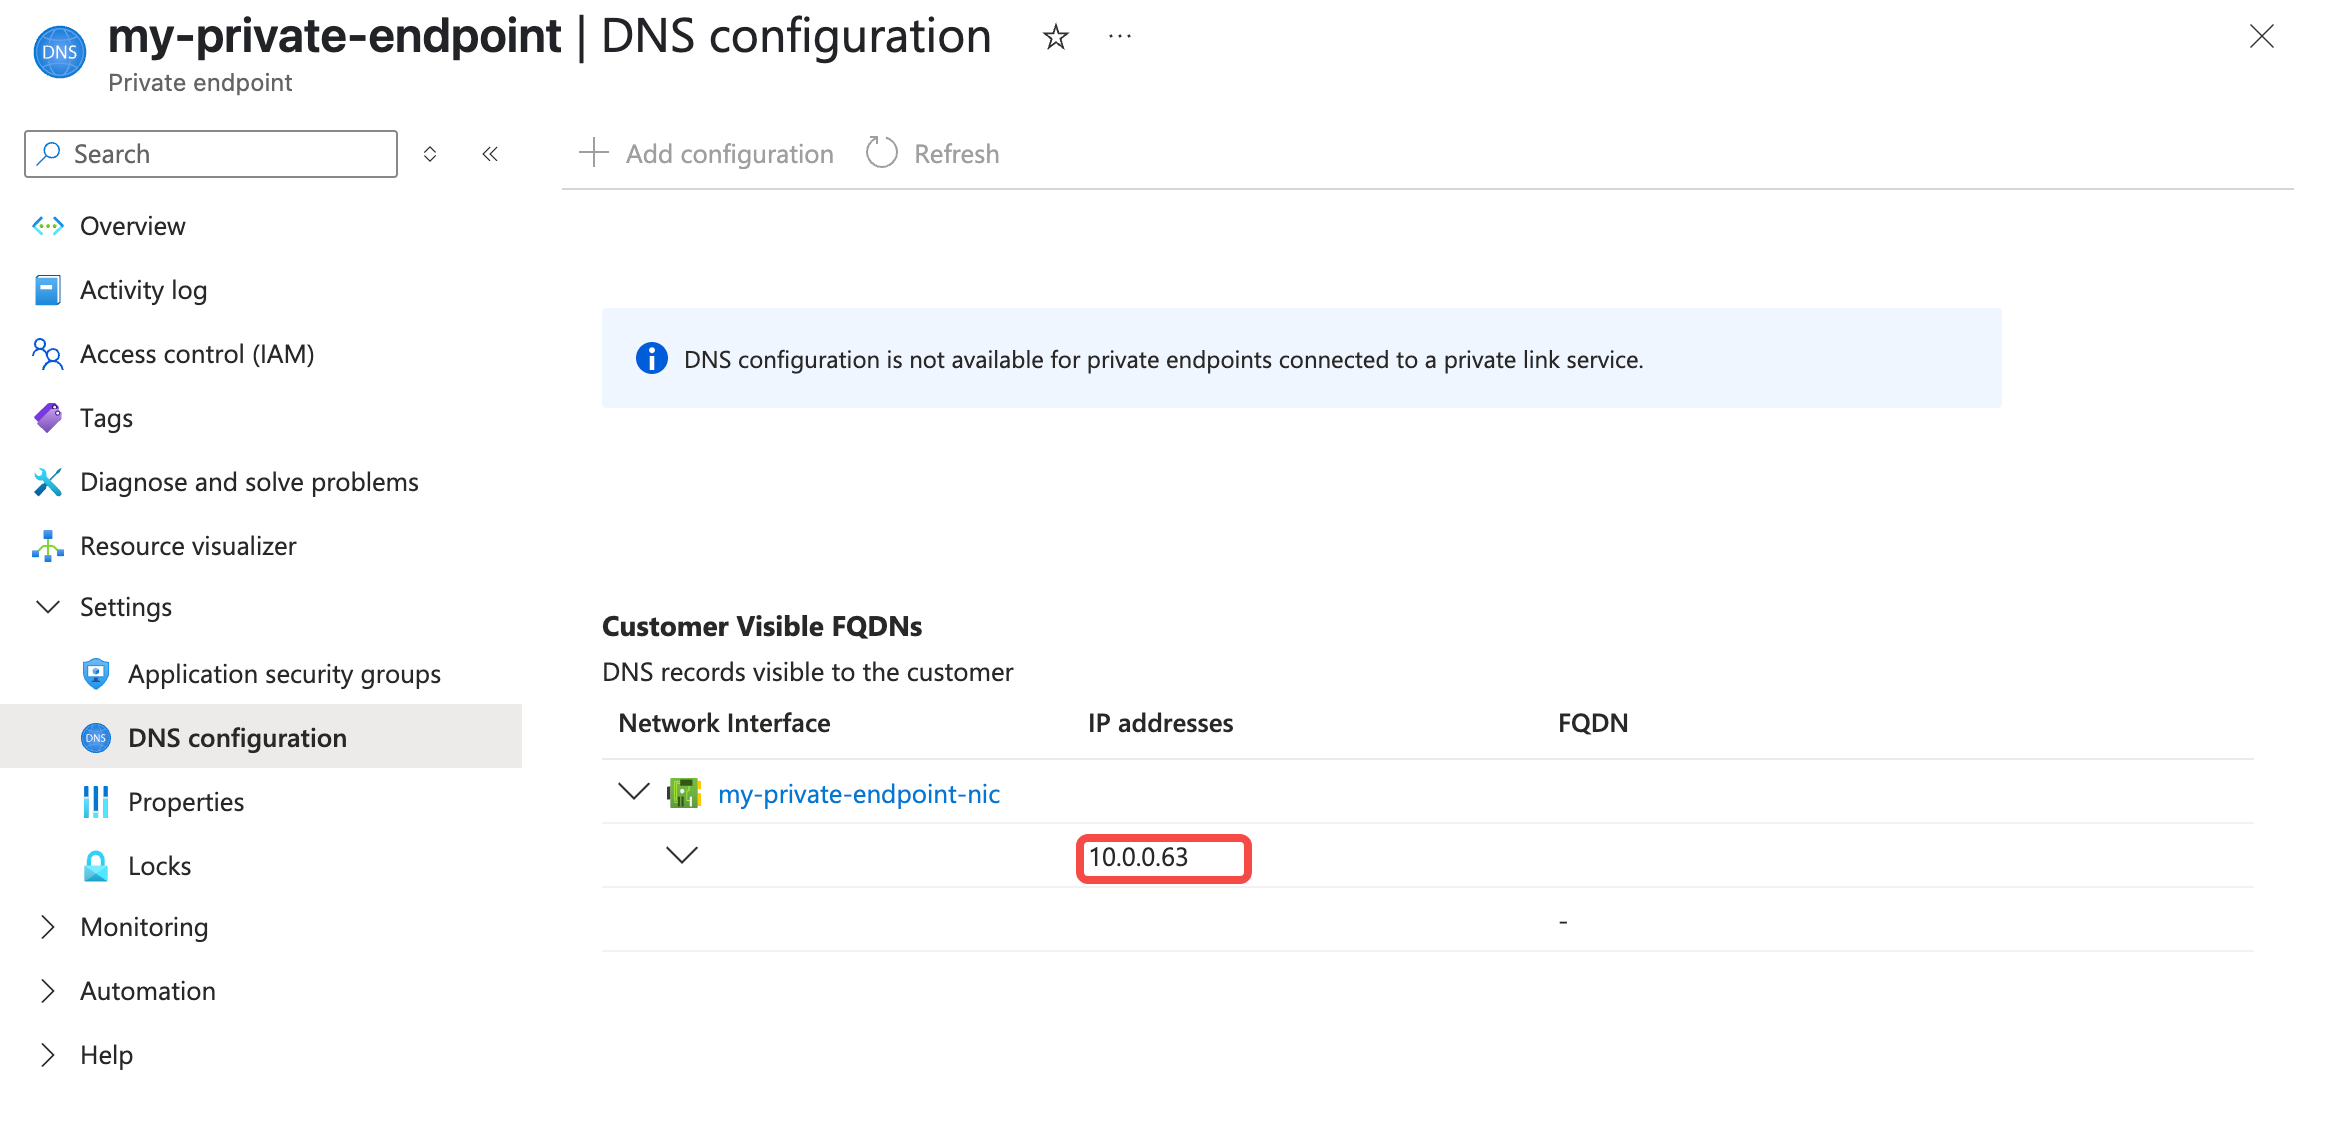Click Add configuration button
Viewport: 2330px width, 1122px height.
tap(707, 153)
